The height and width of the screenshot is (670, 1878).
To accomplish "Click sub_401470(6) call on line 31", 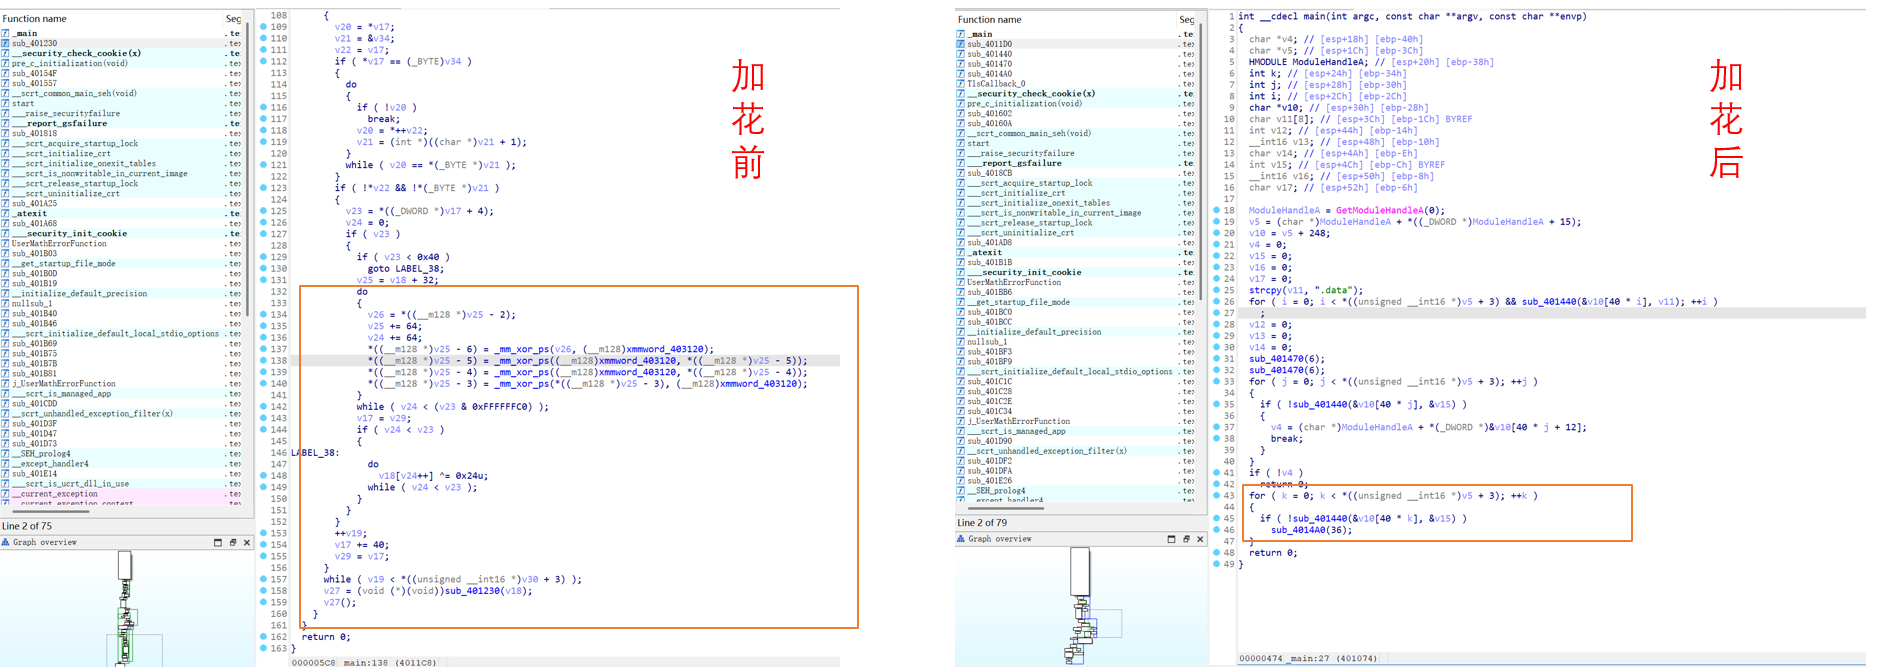I will 1287,358.
